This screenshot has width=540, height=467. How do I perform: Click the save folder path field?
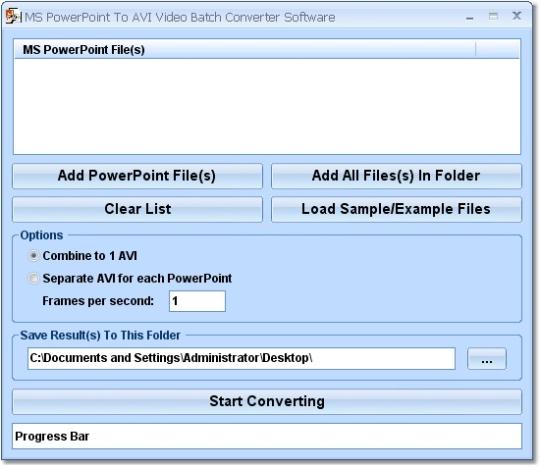click(241, 358)
